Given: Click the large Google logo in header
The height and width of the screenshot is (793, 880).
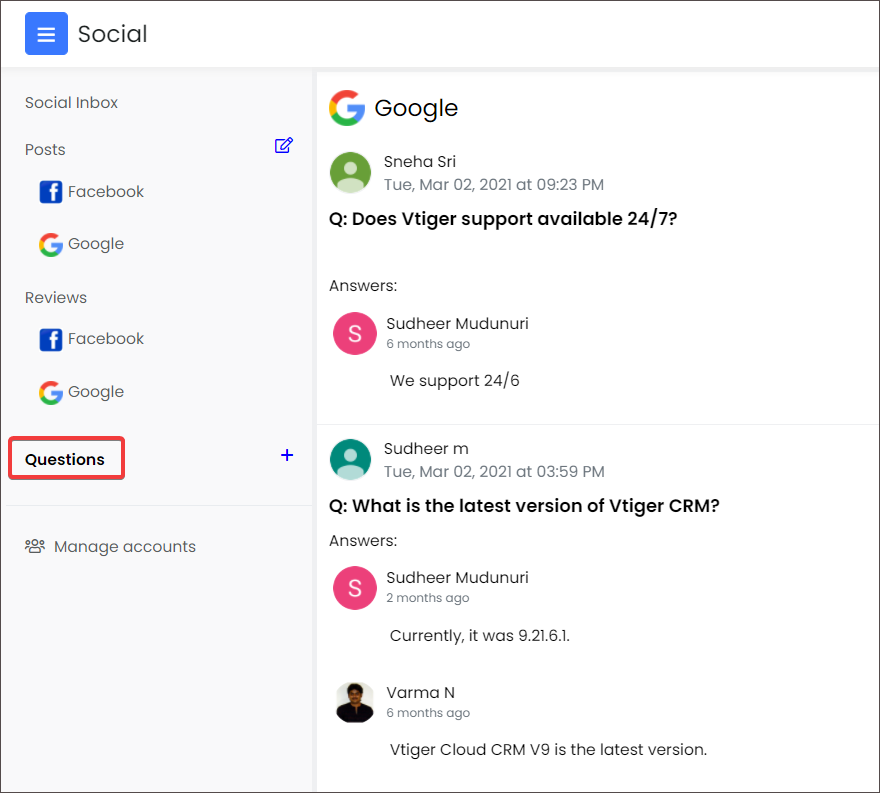Looking at the screenshot, I should [x=347, y=108].
